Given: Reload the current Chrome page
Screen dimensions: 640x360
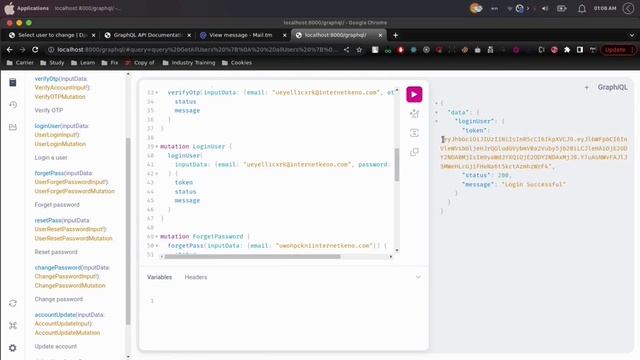Looking at the screenshot, I should click(35, 49).
